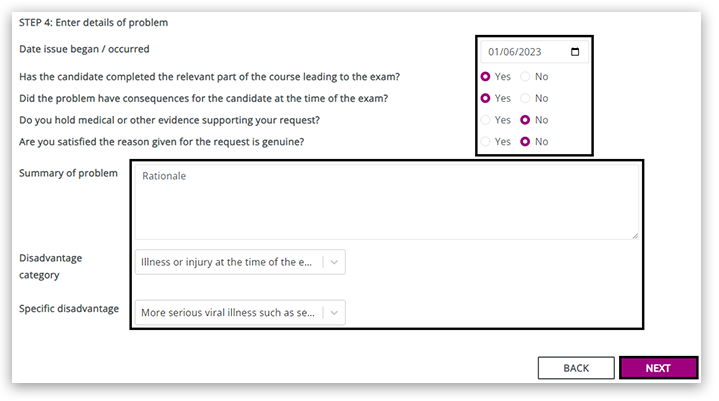The image size is (719, 401).
Task: Click the day segment of the date field
Action: pos(494,52)
